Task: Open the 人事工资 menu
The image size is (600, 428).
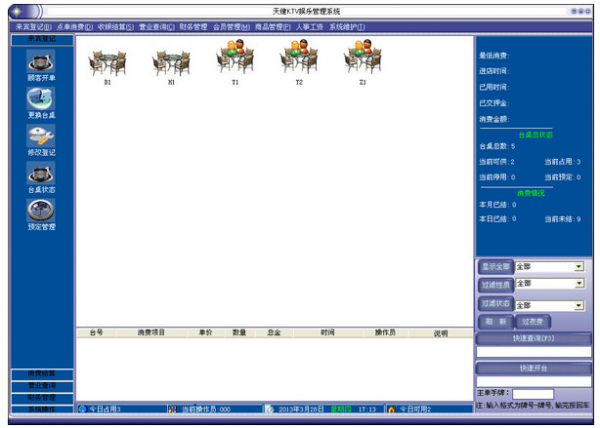Action: click(310, 27)
